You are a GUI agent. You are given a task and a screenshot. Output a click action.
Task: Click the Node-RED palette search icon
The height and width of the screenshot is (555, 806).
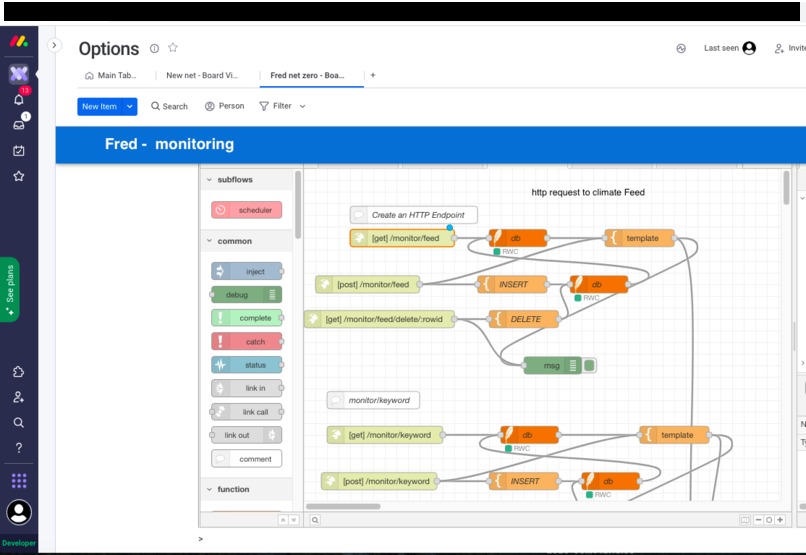315,520
